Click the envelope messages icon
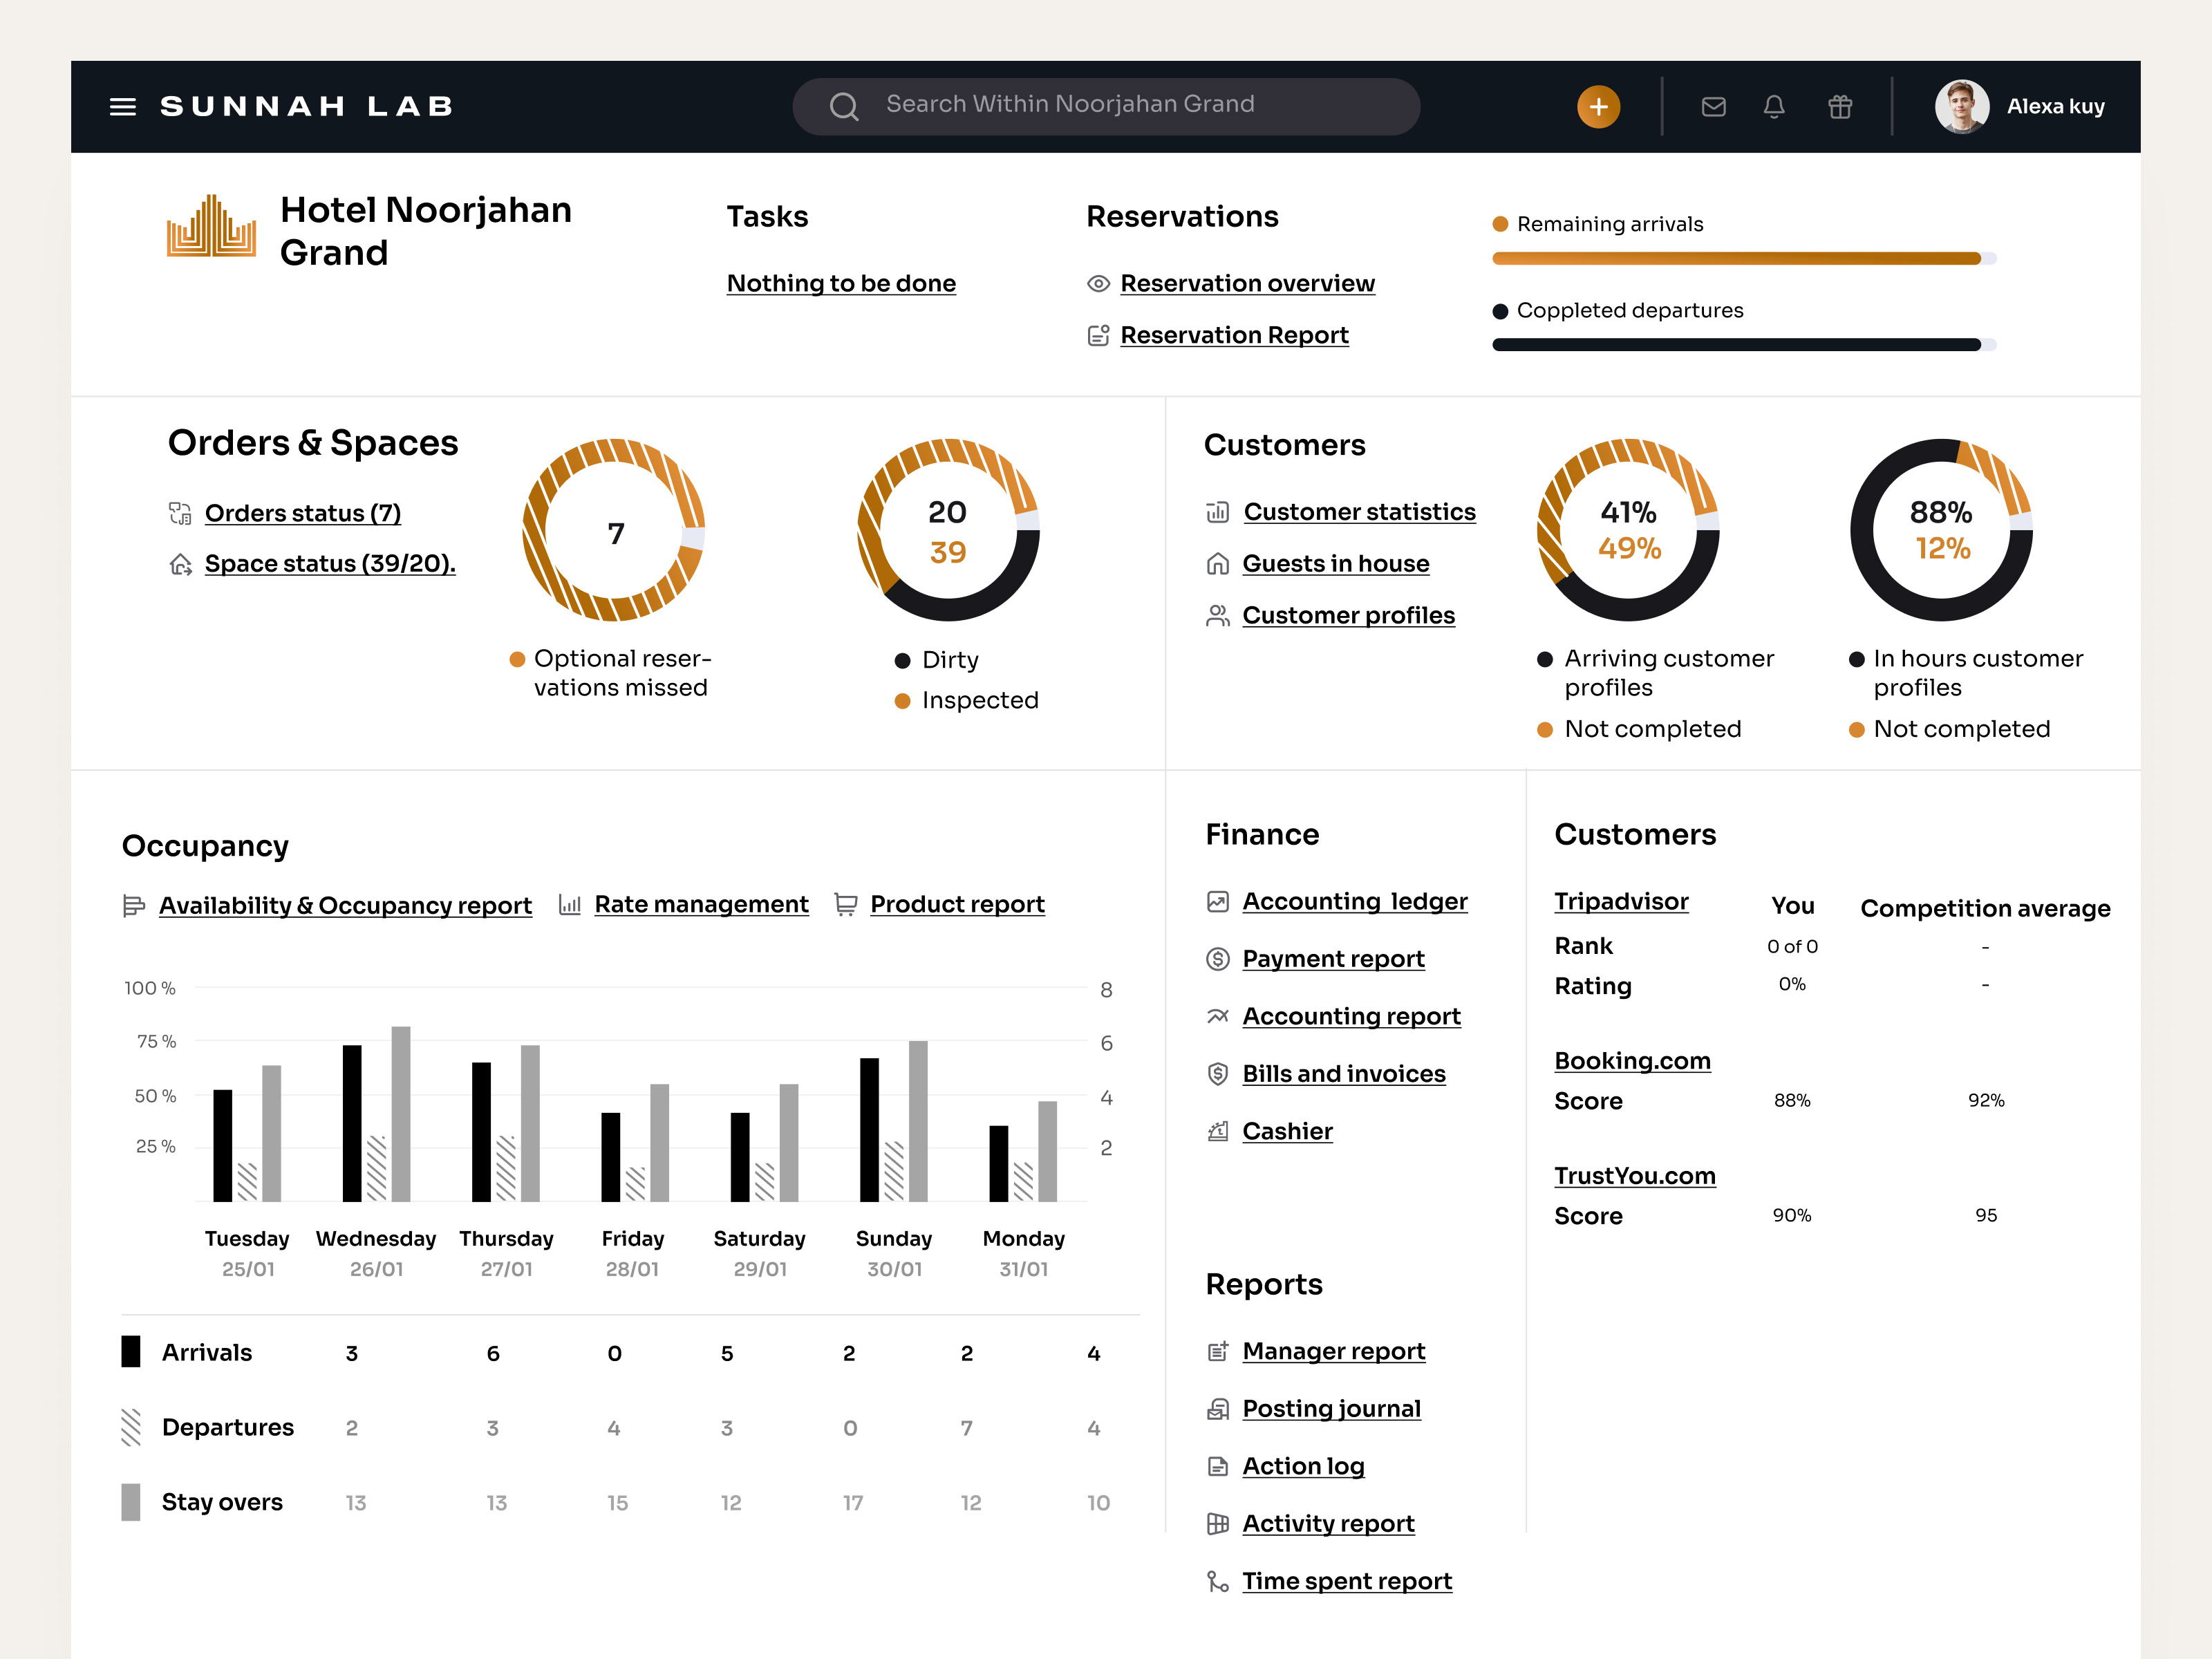 coord(1713,106)
